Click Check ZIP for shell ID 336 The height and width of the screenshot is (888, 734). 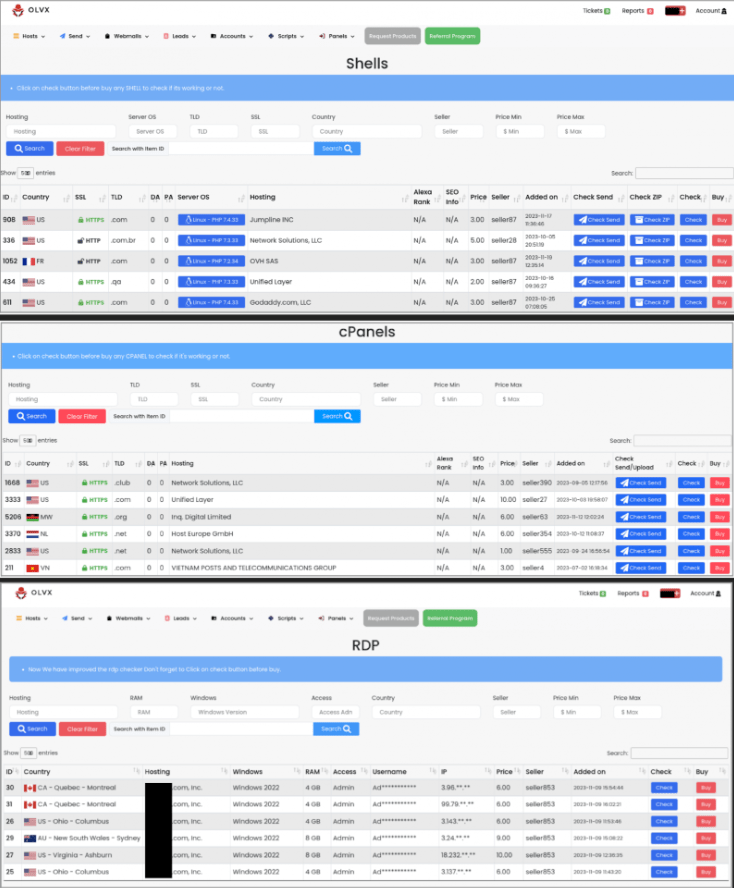tap(650, 240)
